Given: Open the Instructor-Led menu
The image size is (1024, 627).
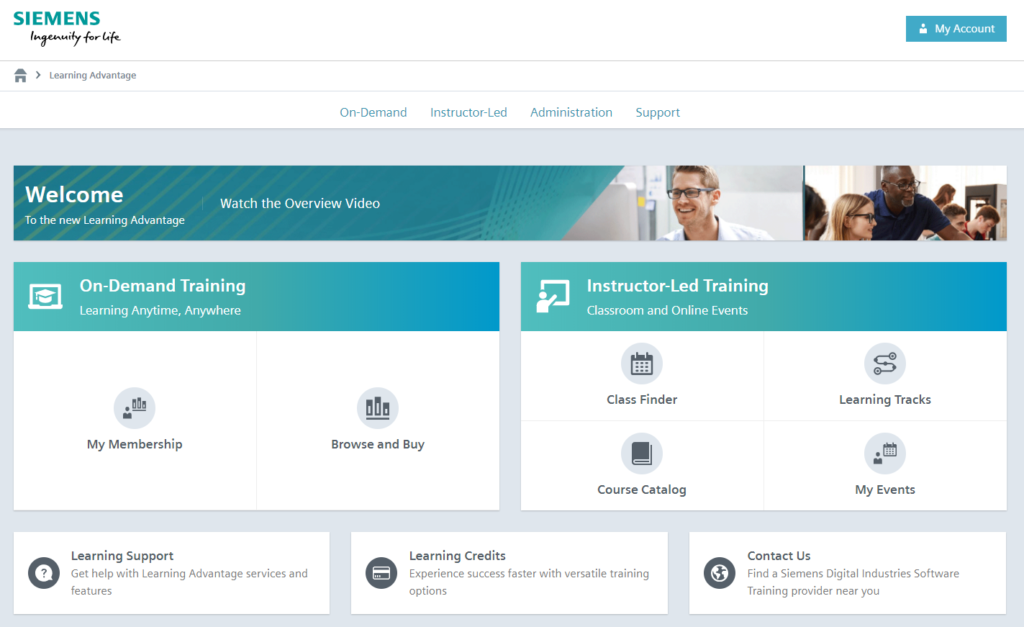Looking at the screenshot, I should coord(468,112).
